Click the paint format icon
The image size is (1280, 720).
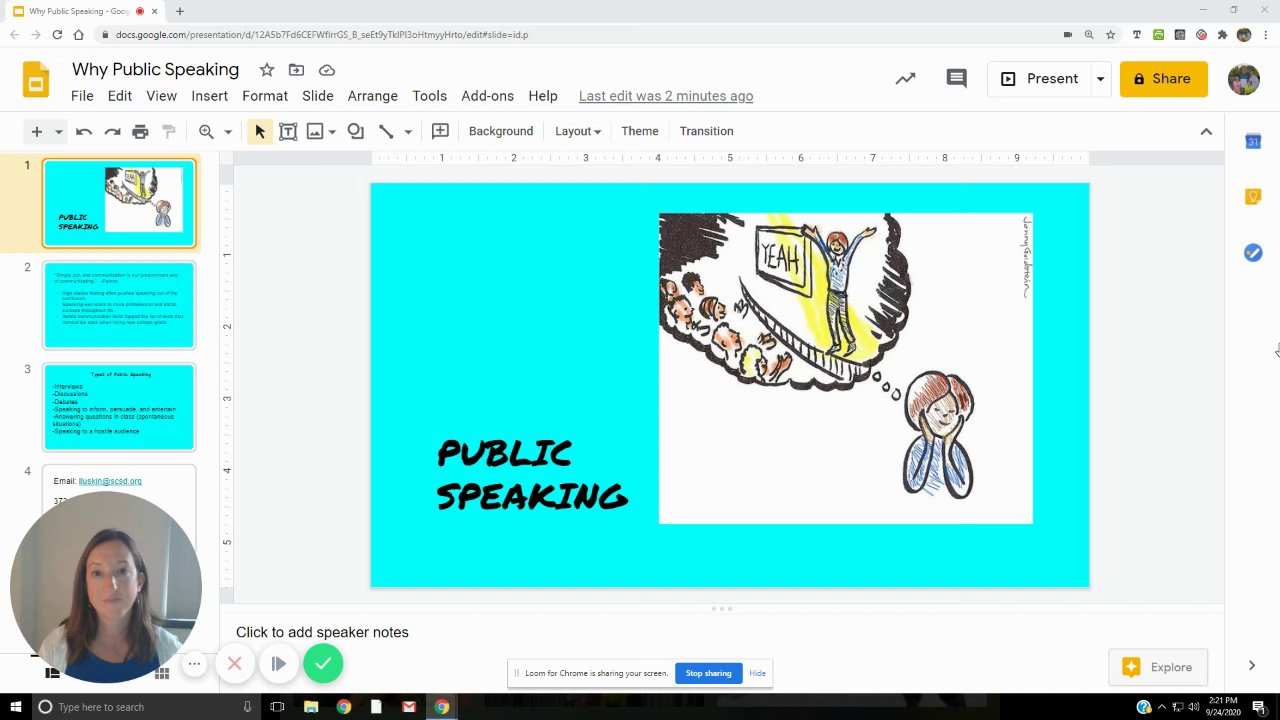point(169,131)
